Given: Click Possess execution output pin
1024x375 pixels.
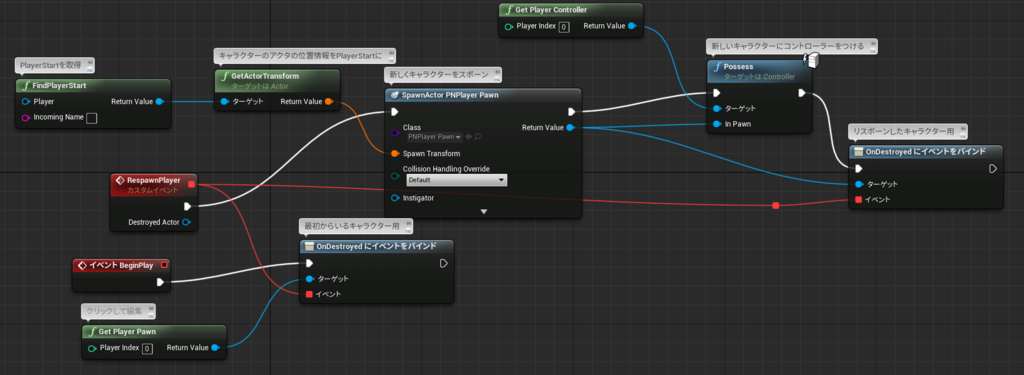Looking at the screenshot, I should pyautogui.click(x=803, y=92).
